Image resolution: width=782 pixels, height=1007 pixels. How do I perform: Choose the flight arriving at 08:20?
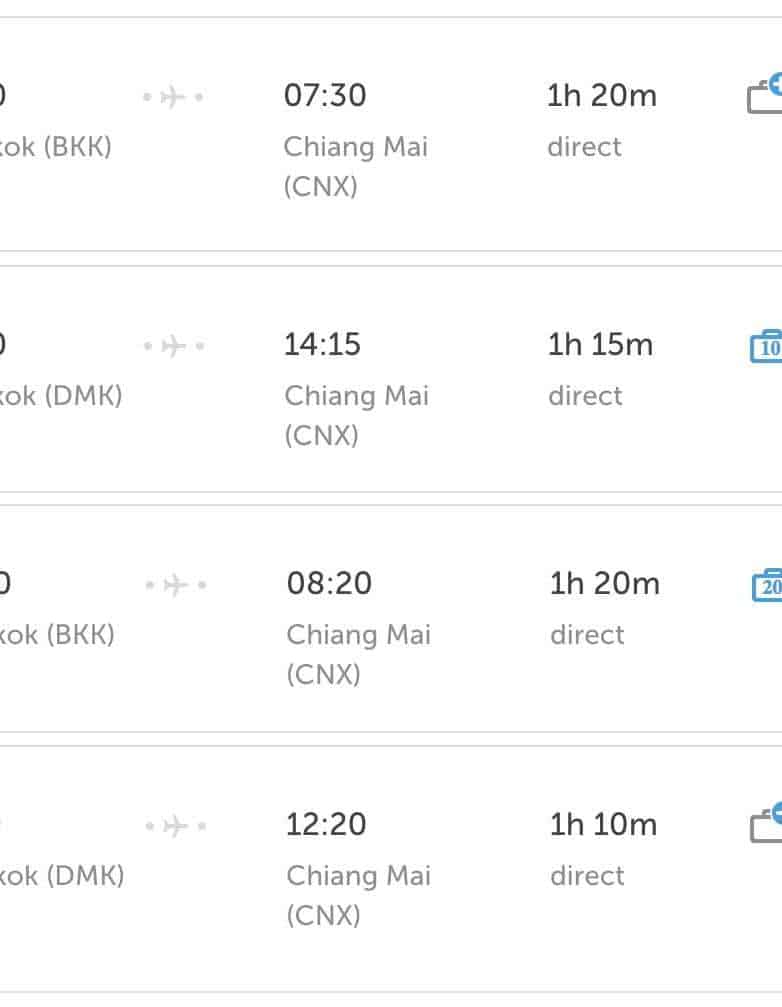329,584
